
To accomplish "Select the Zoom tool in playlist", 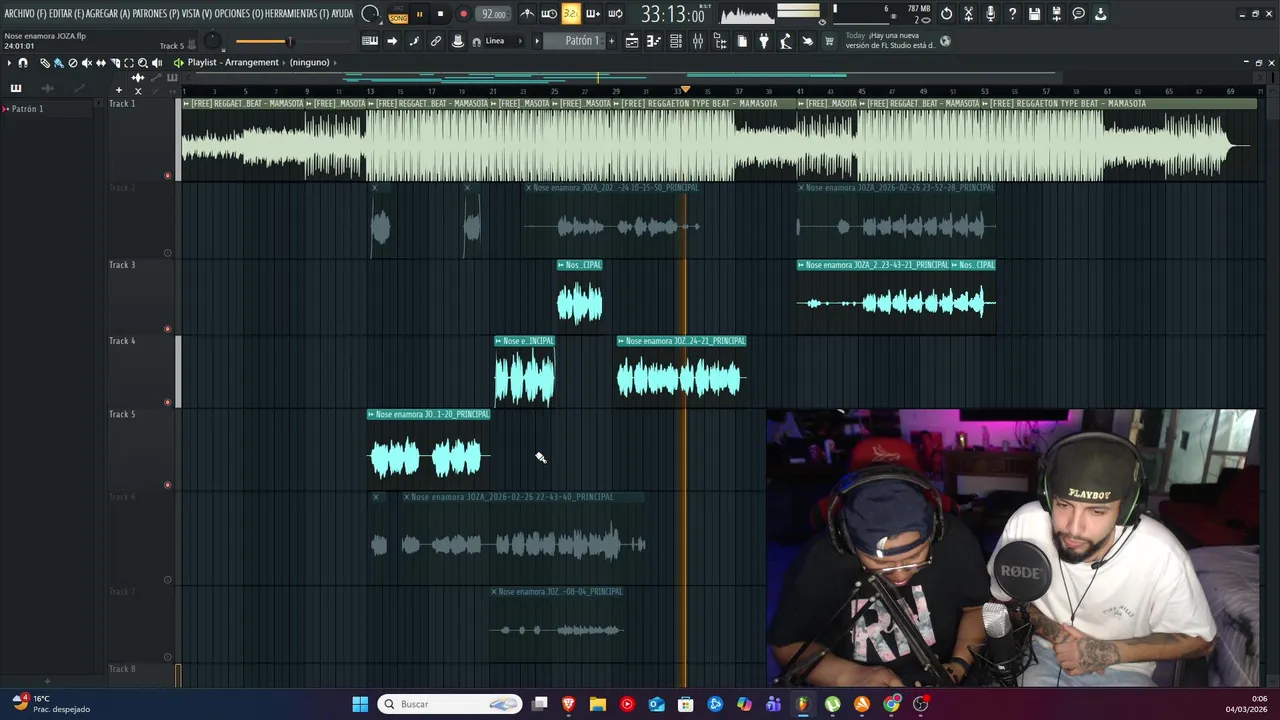I will (143, 63).
